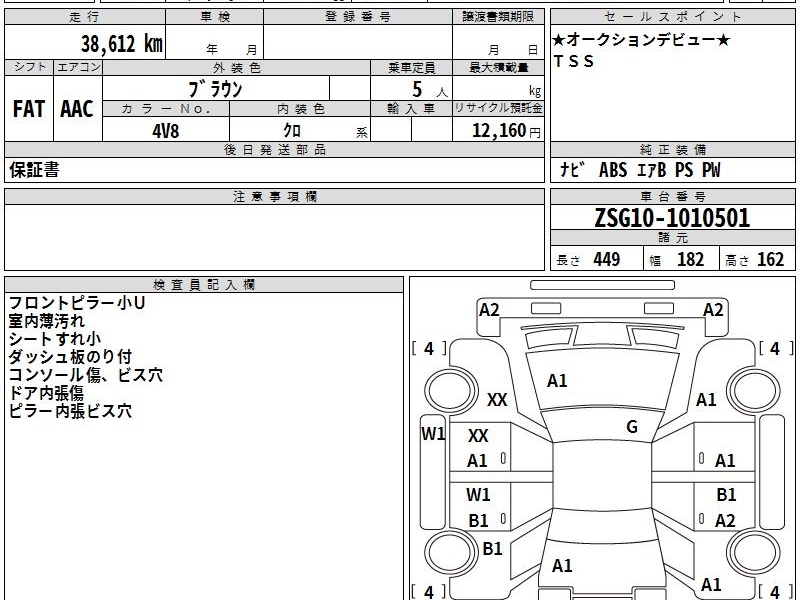Click the color number 4V8
Image resolution: width=800 pixels, height=600 pixels.
pos(166,131)
